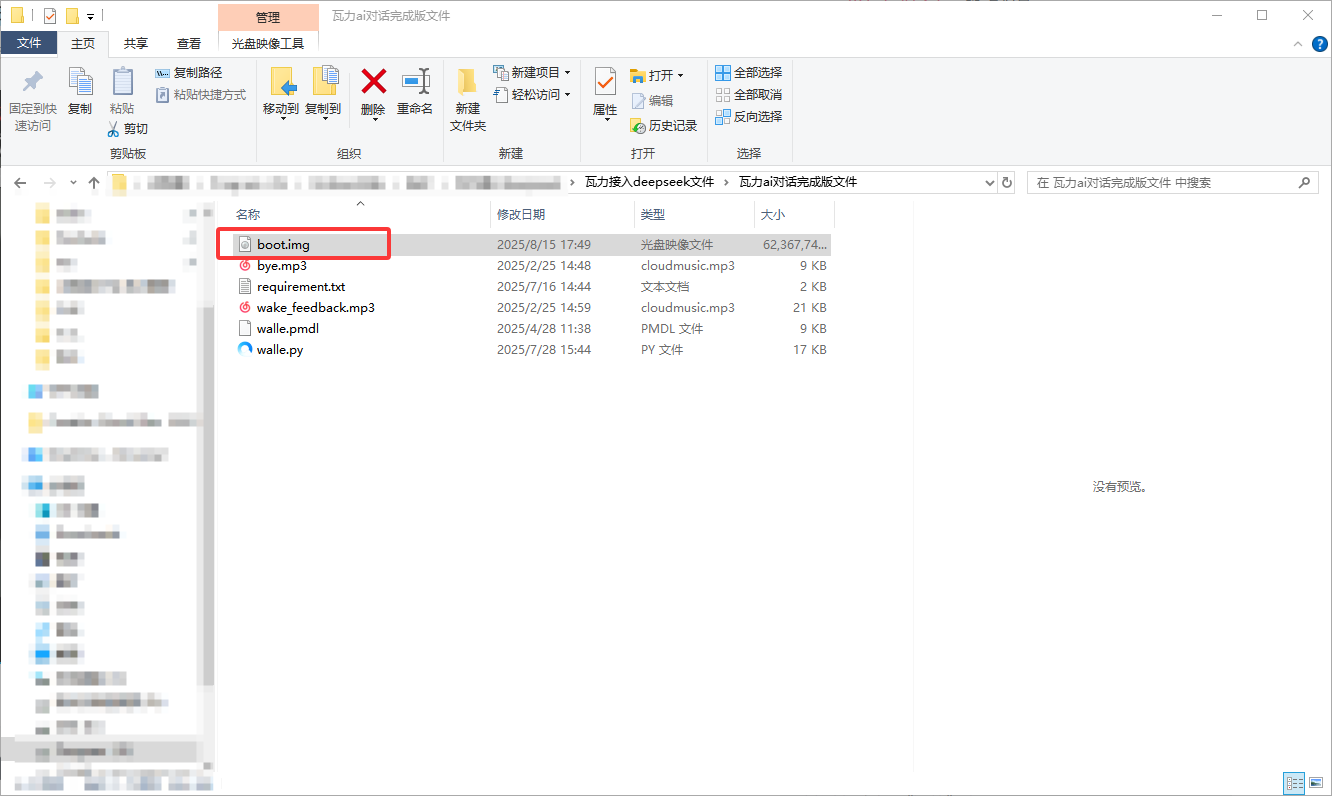Click Select none in ribbon
Image resolution: width=1332 pixels, height=796 pixels.
click(x=749, y=95)
